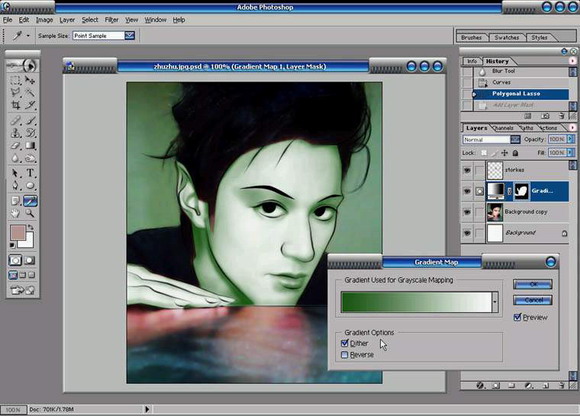This screenshot has height=416, width=580.
Task: Select the Crop tool in the toolbox
Action: coord(16,105)
